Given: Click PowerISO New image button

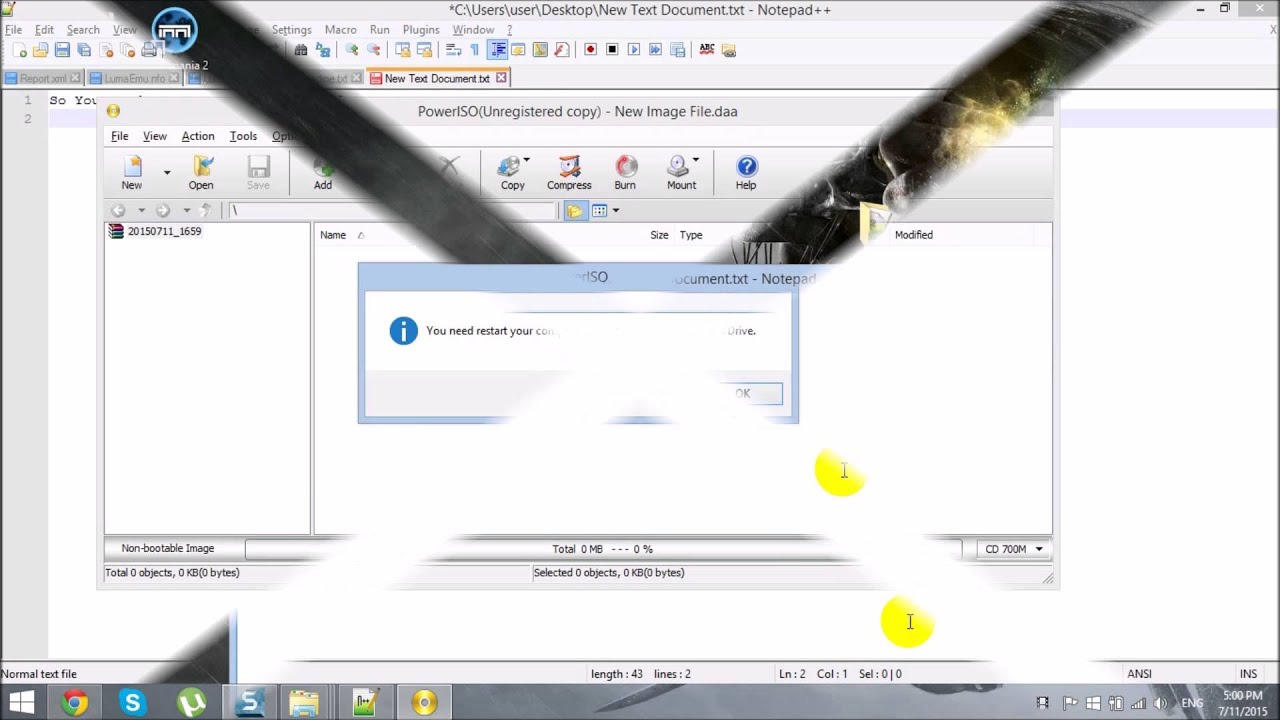Looking at the screenshot, I should click(x=132, y=173).
